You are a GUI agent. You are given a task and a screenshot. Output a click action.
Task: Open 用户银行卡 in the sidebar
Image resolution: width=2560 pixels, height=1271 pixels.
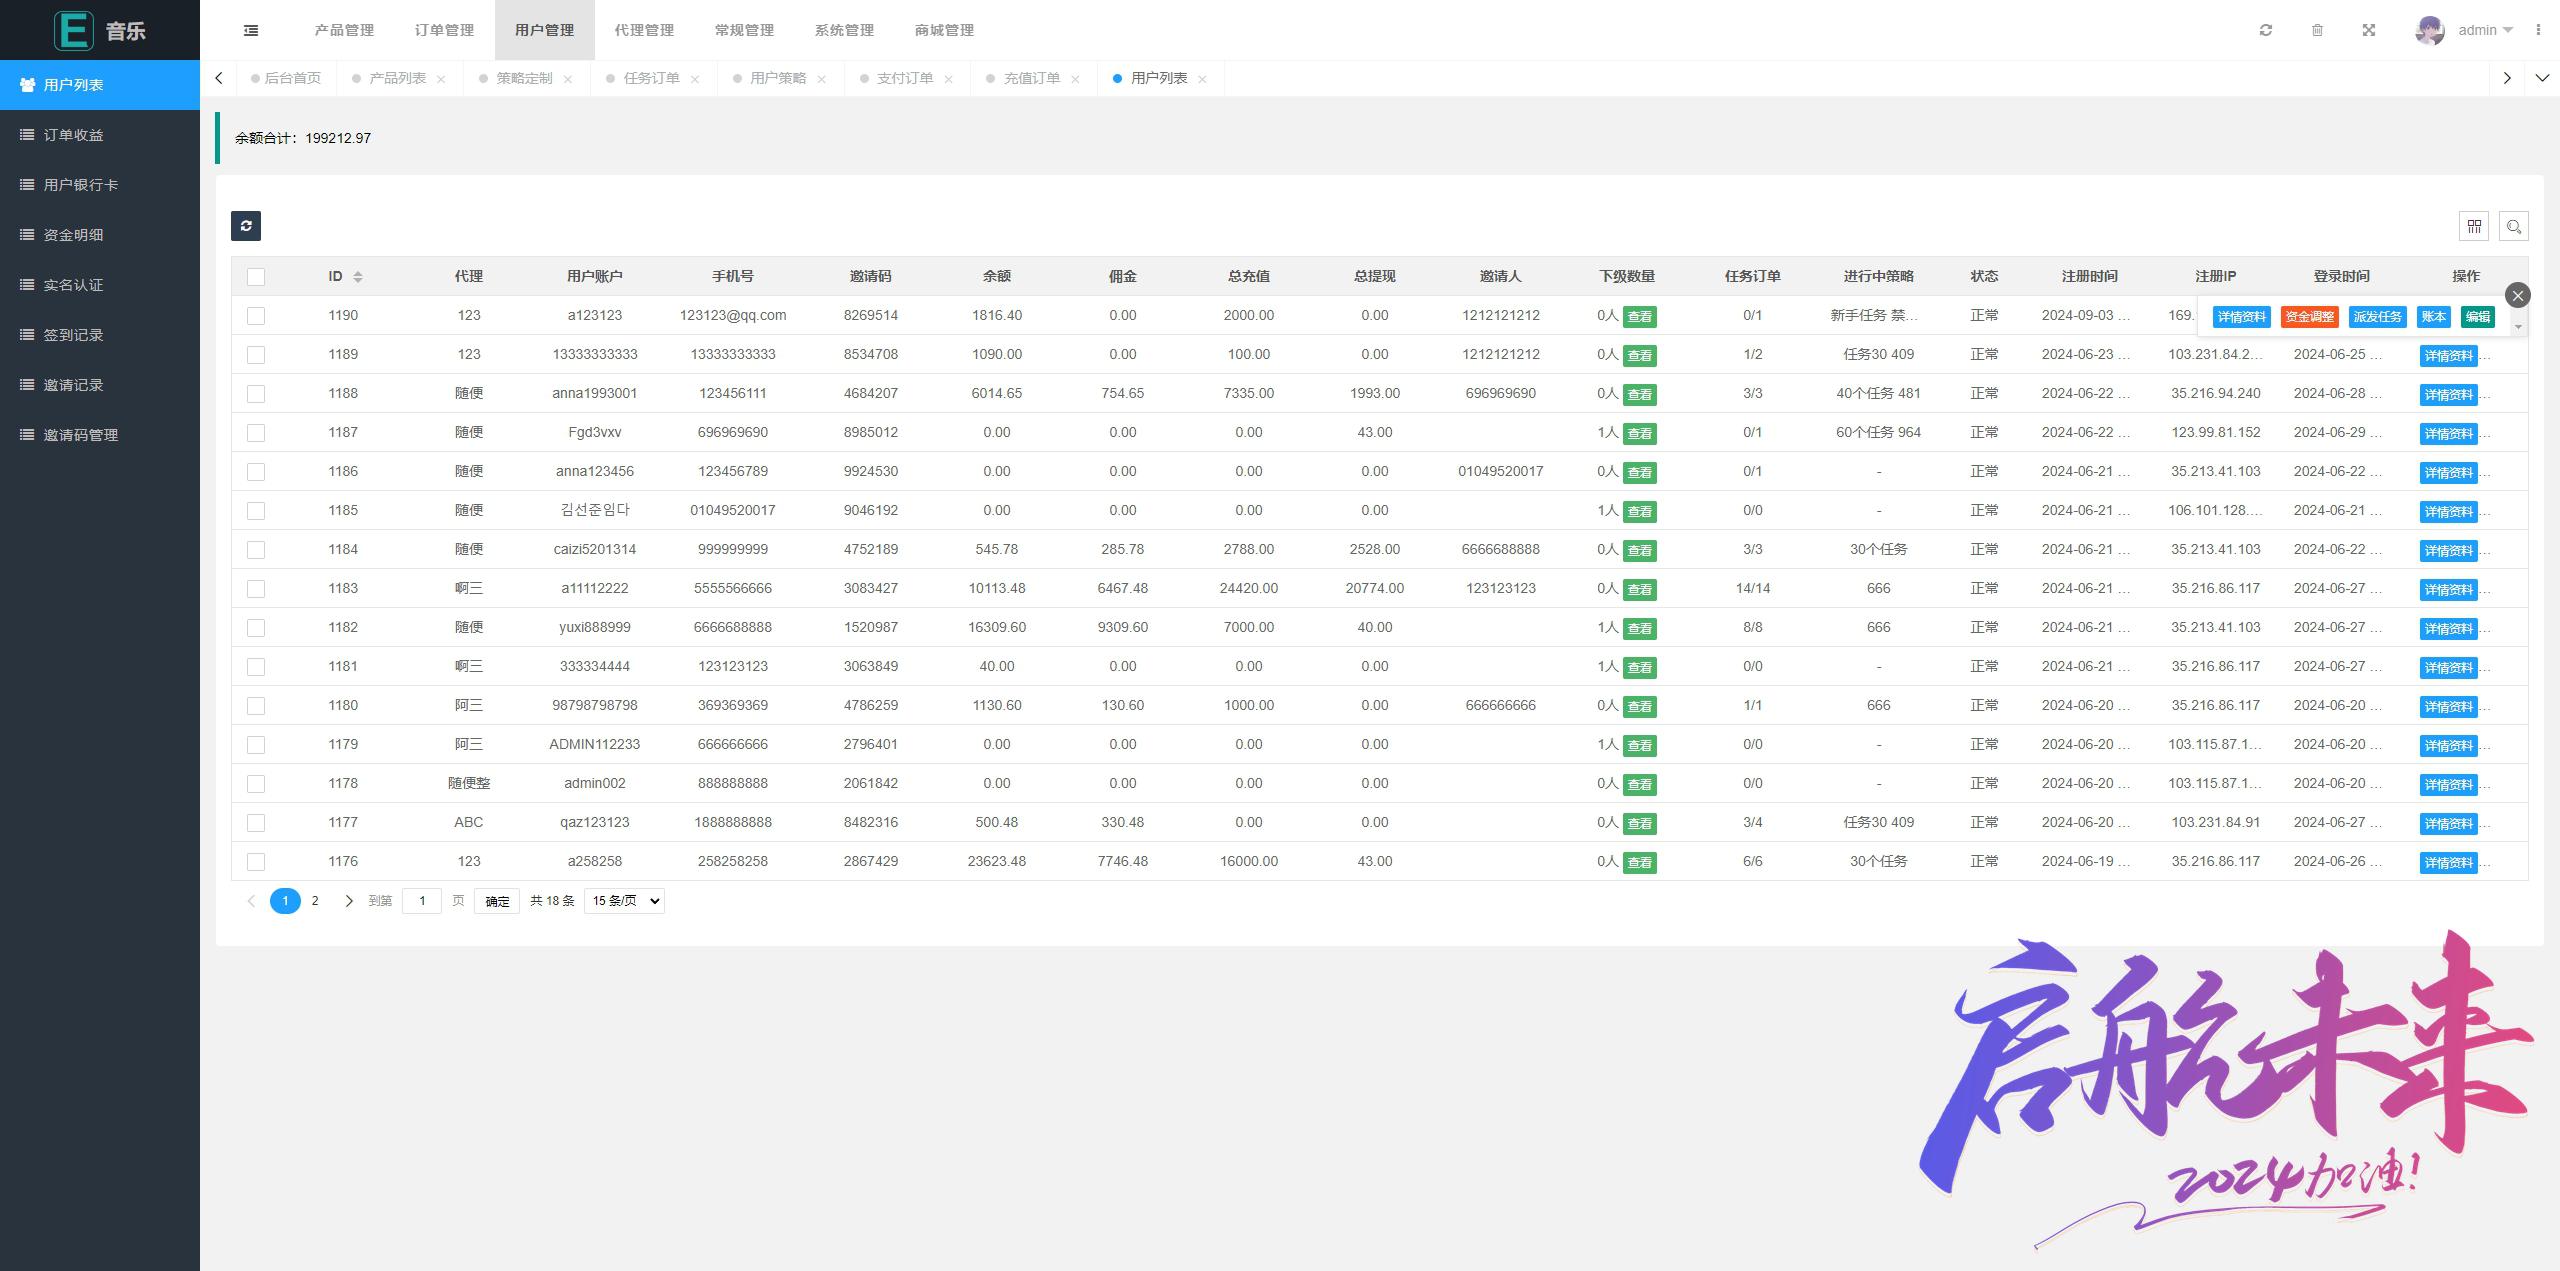(100, 185)
